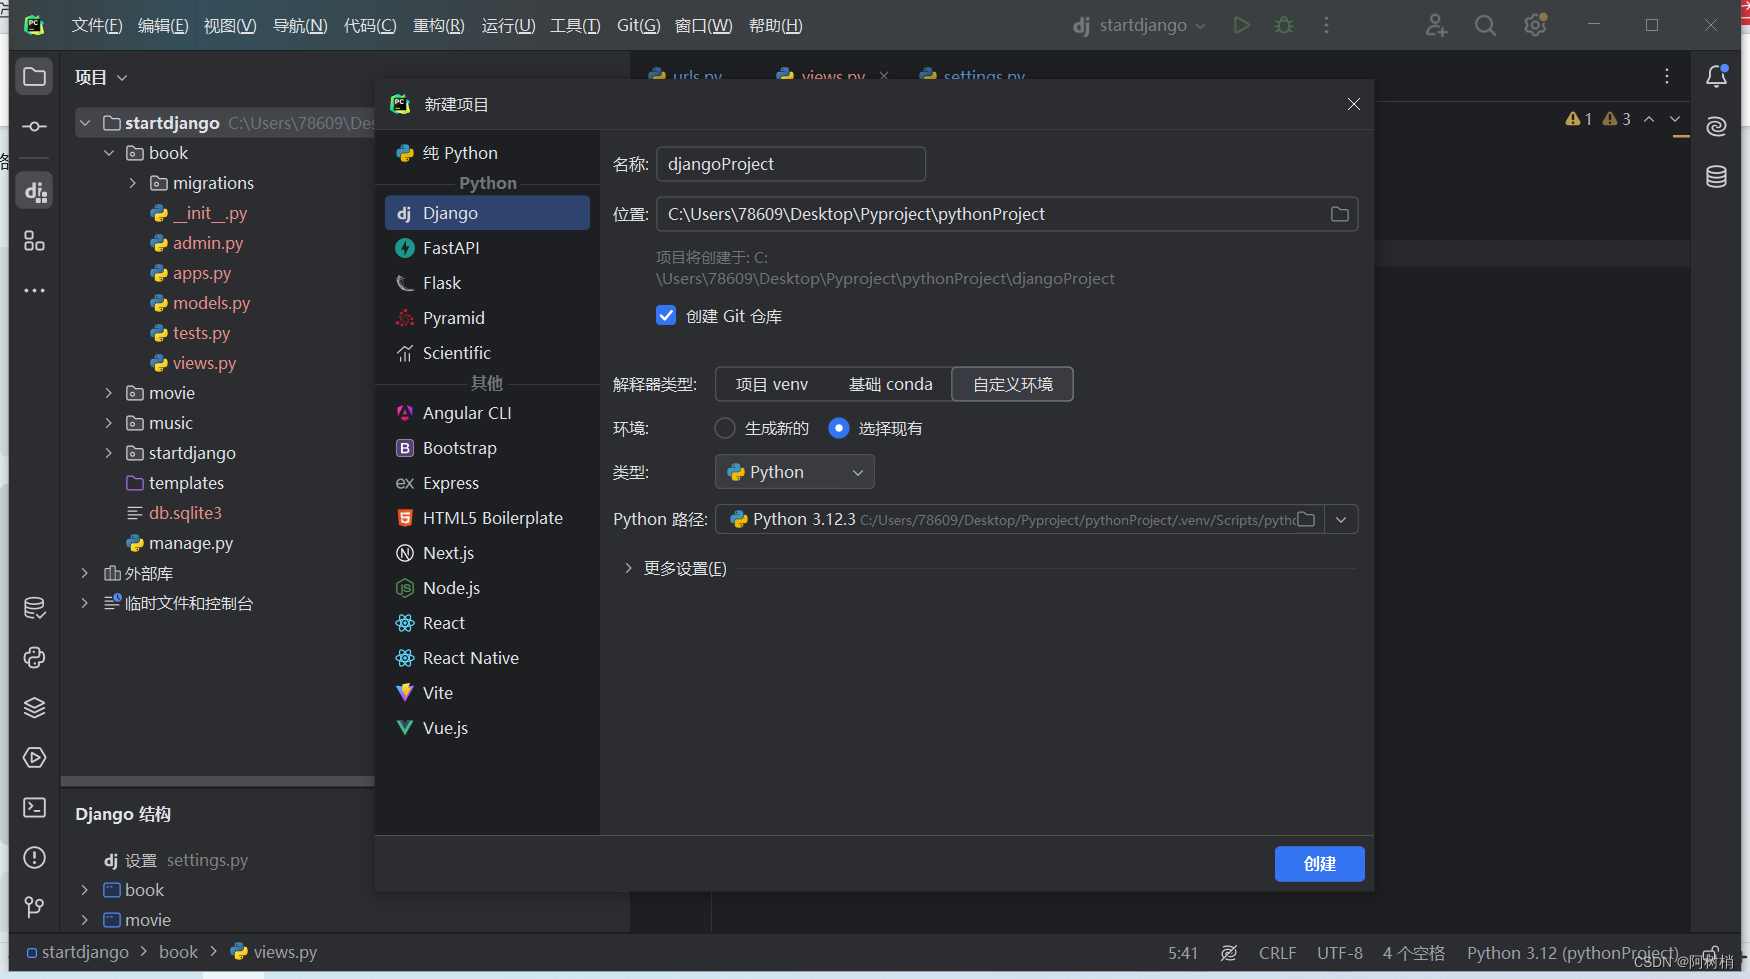Click the UTF-8 encoding indicator
Image resolution: width=1750 pixels, height=979 pixels.
tap(1340, 953)
